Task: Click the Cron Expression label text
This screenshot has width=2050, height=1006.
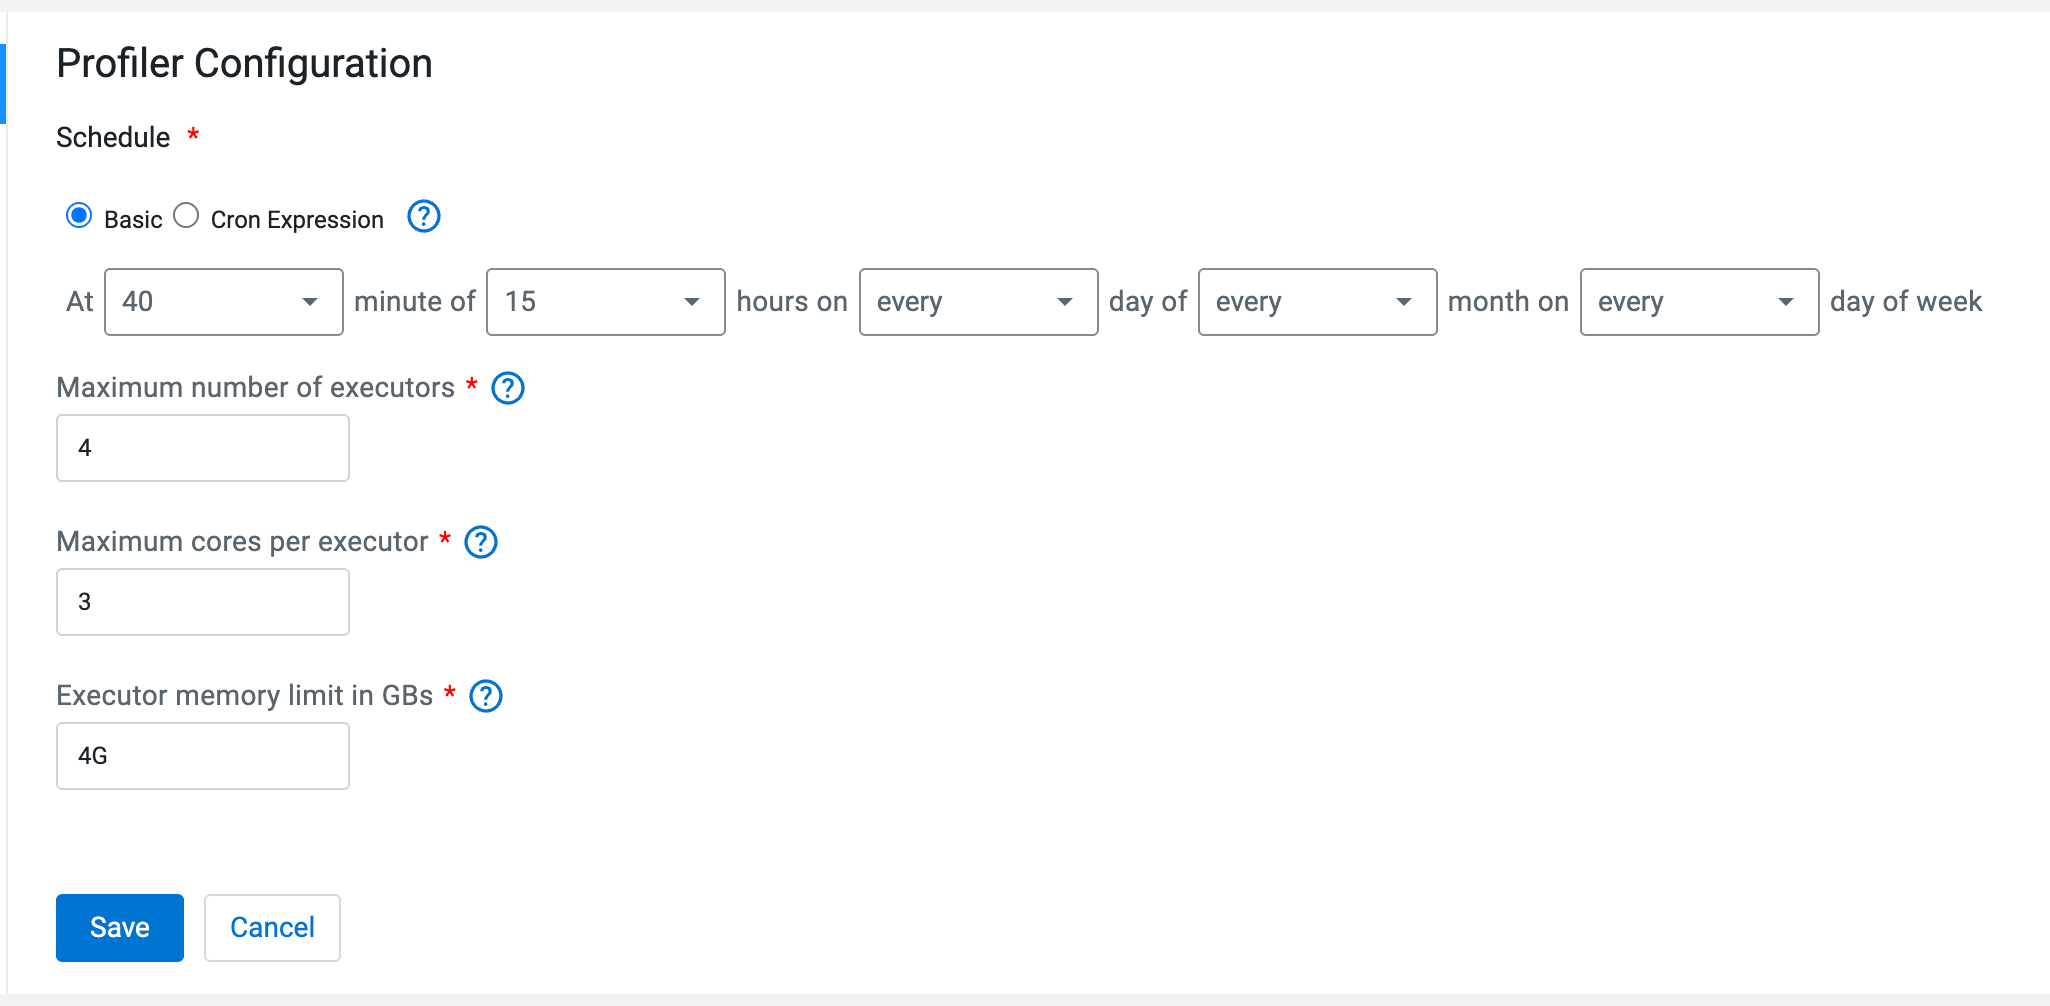Action: 297,220
